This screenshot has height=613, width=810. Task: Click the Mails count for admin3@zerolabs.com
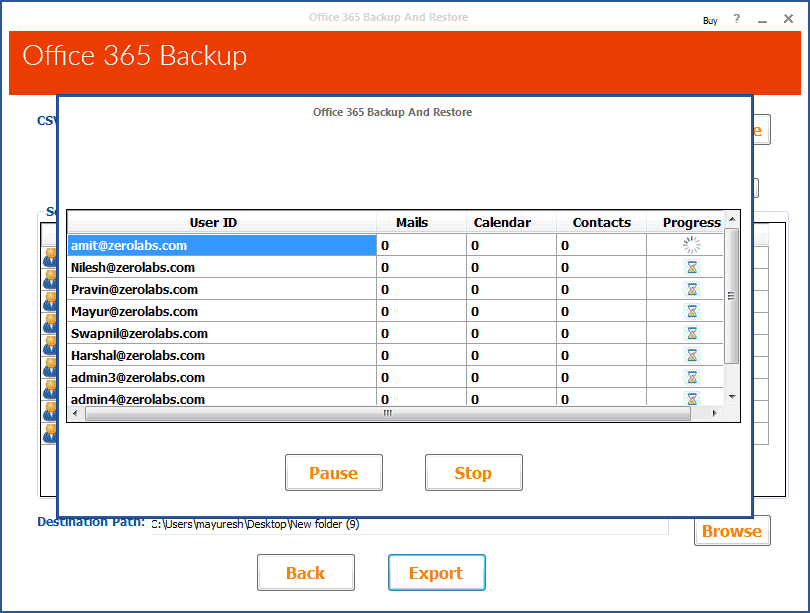click(x=421, y=378)
